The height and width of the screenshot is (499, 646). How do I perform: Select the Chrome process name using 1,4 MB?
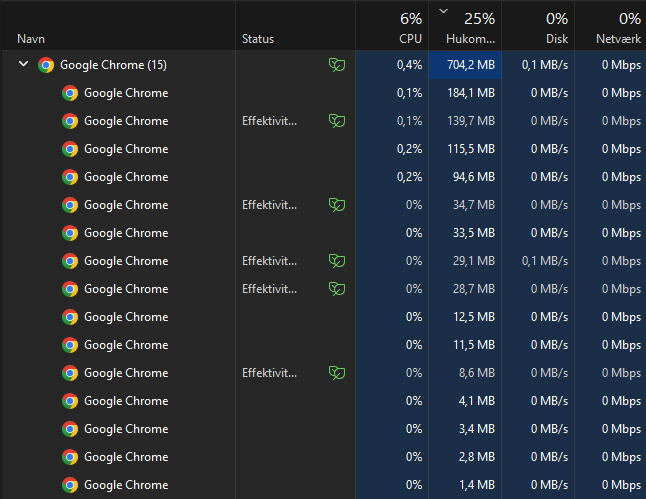click(126, 485)
